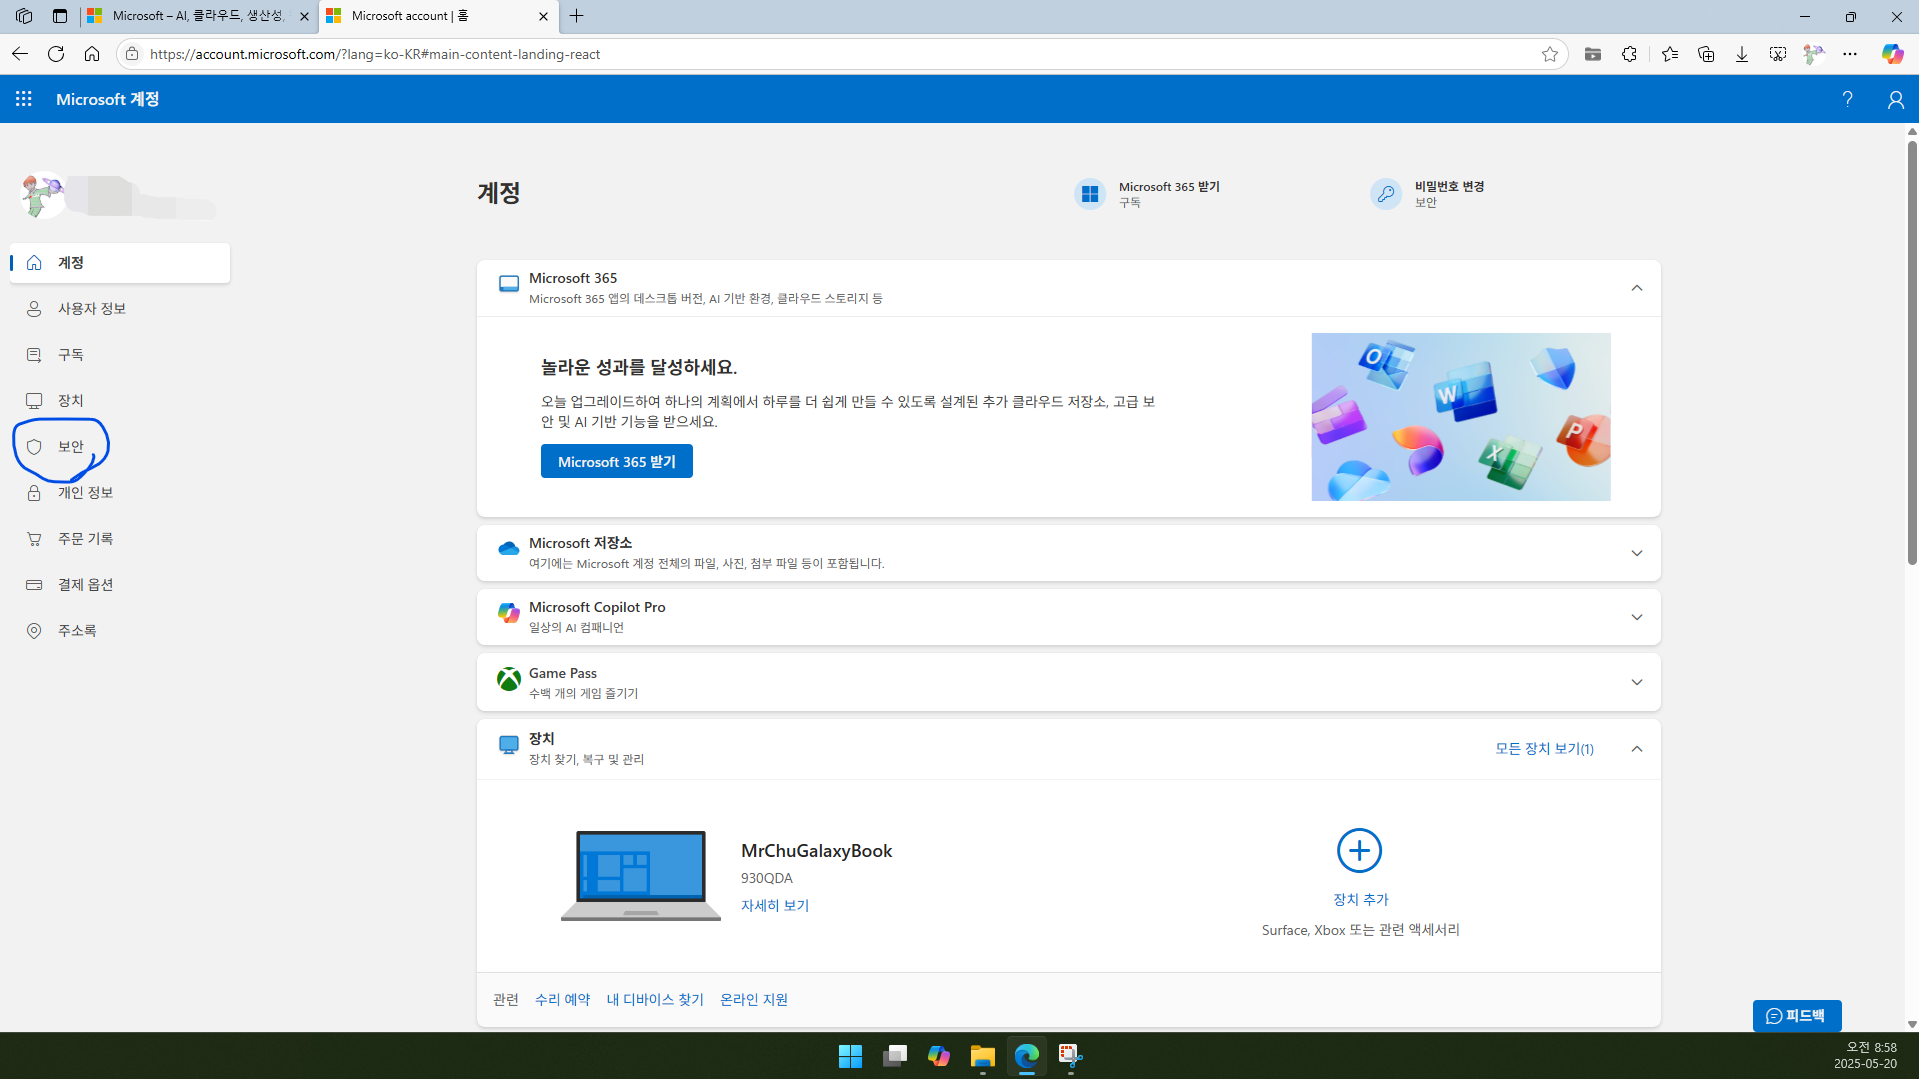This screenshot has width=1919, height=1079.
Task: Click the 내 디바이스 찾기 link
Action: [655, 999]
